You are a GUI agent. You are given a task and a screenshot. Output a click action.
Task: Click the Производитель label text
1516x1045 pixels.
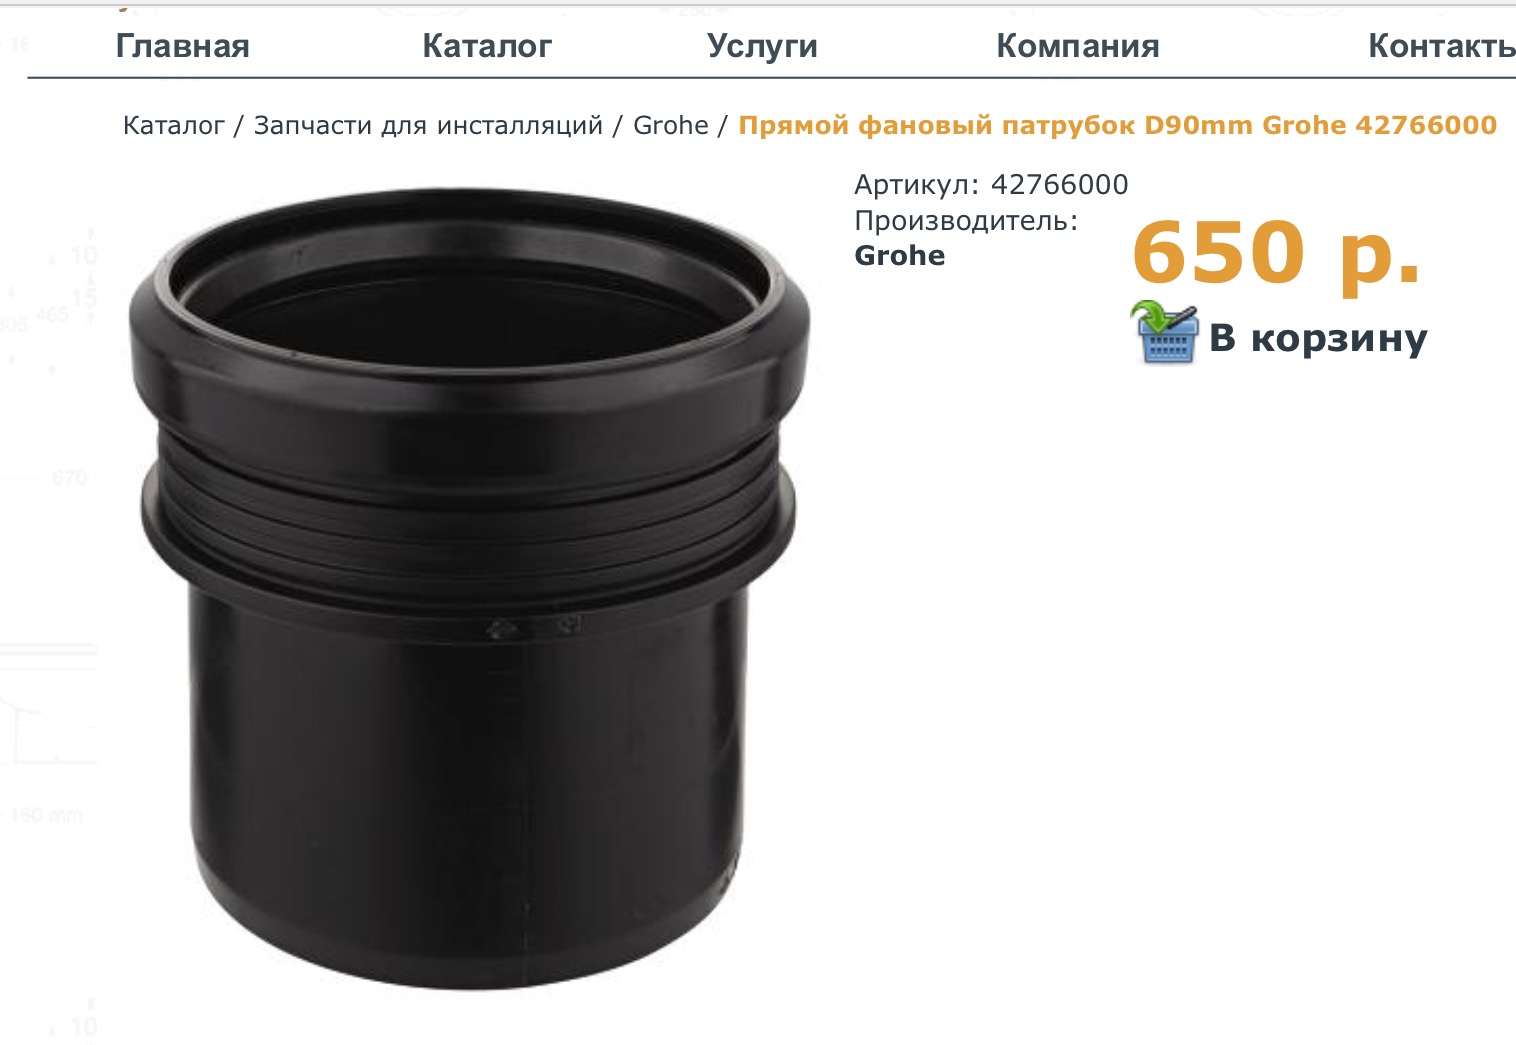(966, 220)
